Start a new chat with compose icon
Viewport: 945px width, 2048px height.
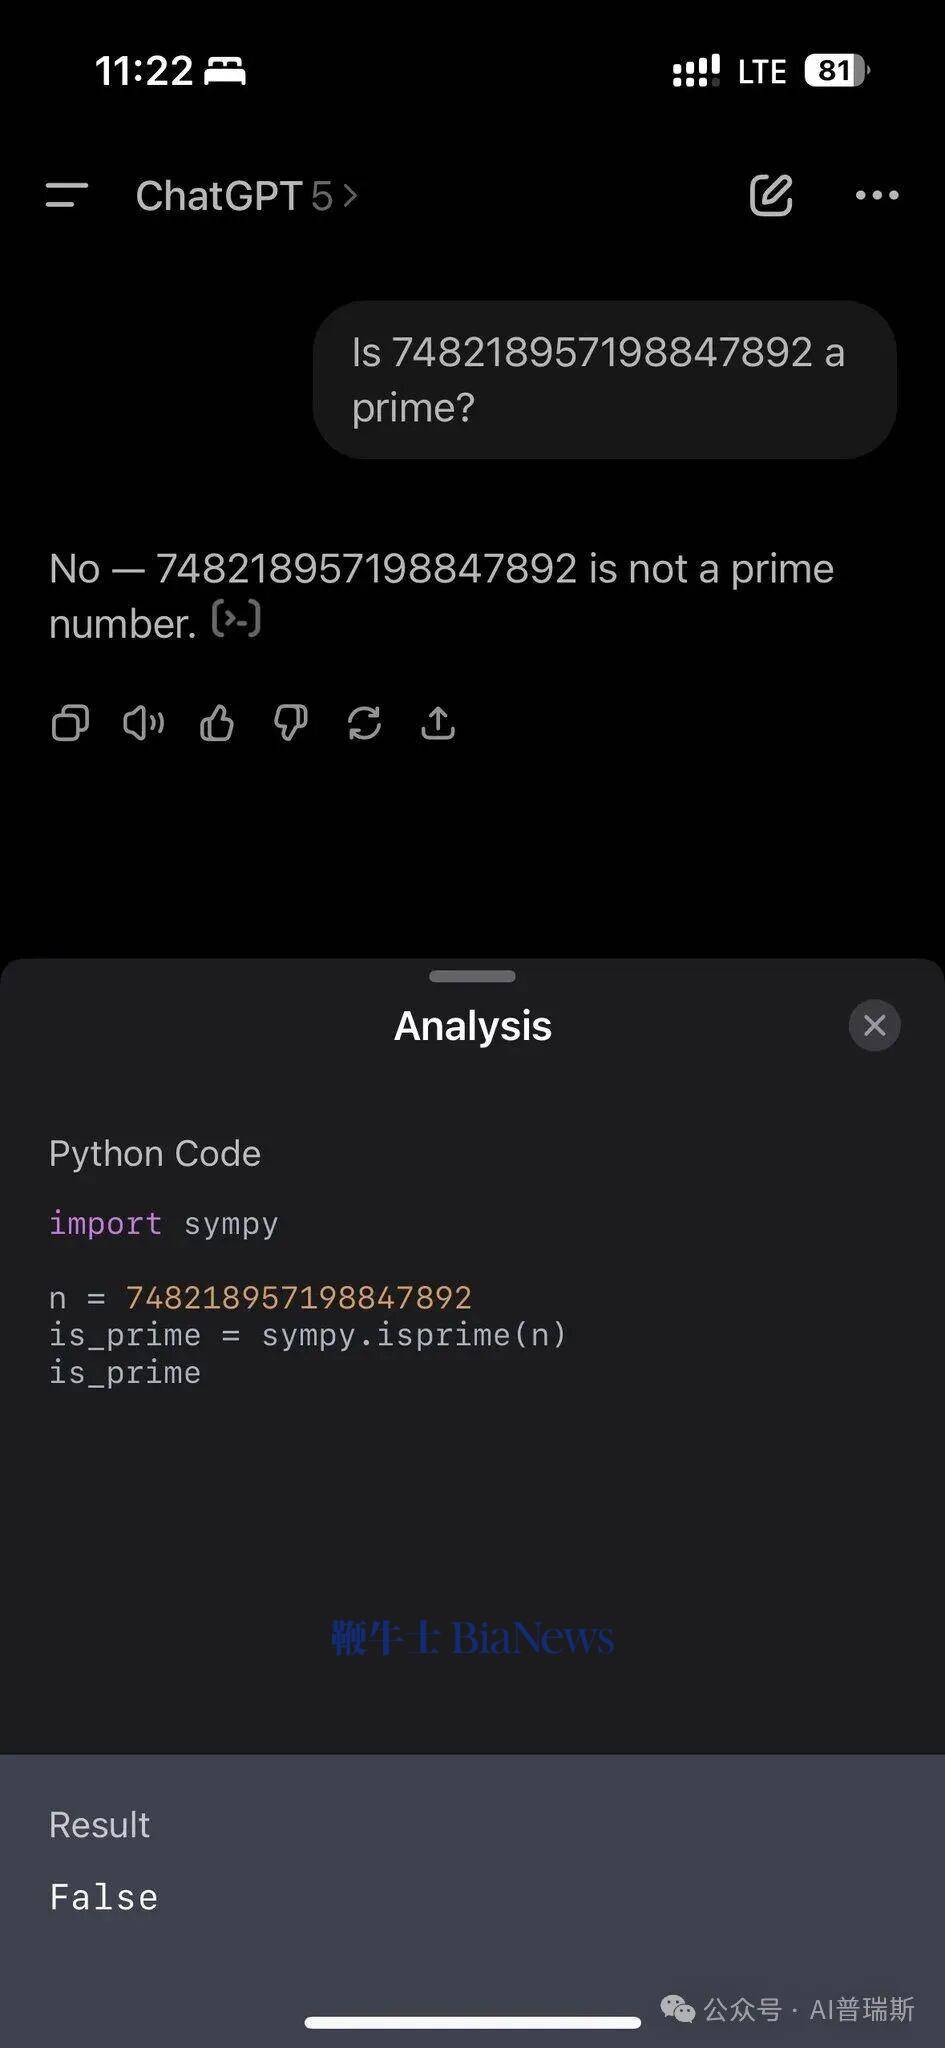click(771, 195)
